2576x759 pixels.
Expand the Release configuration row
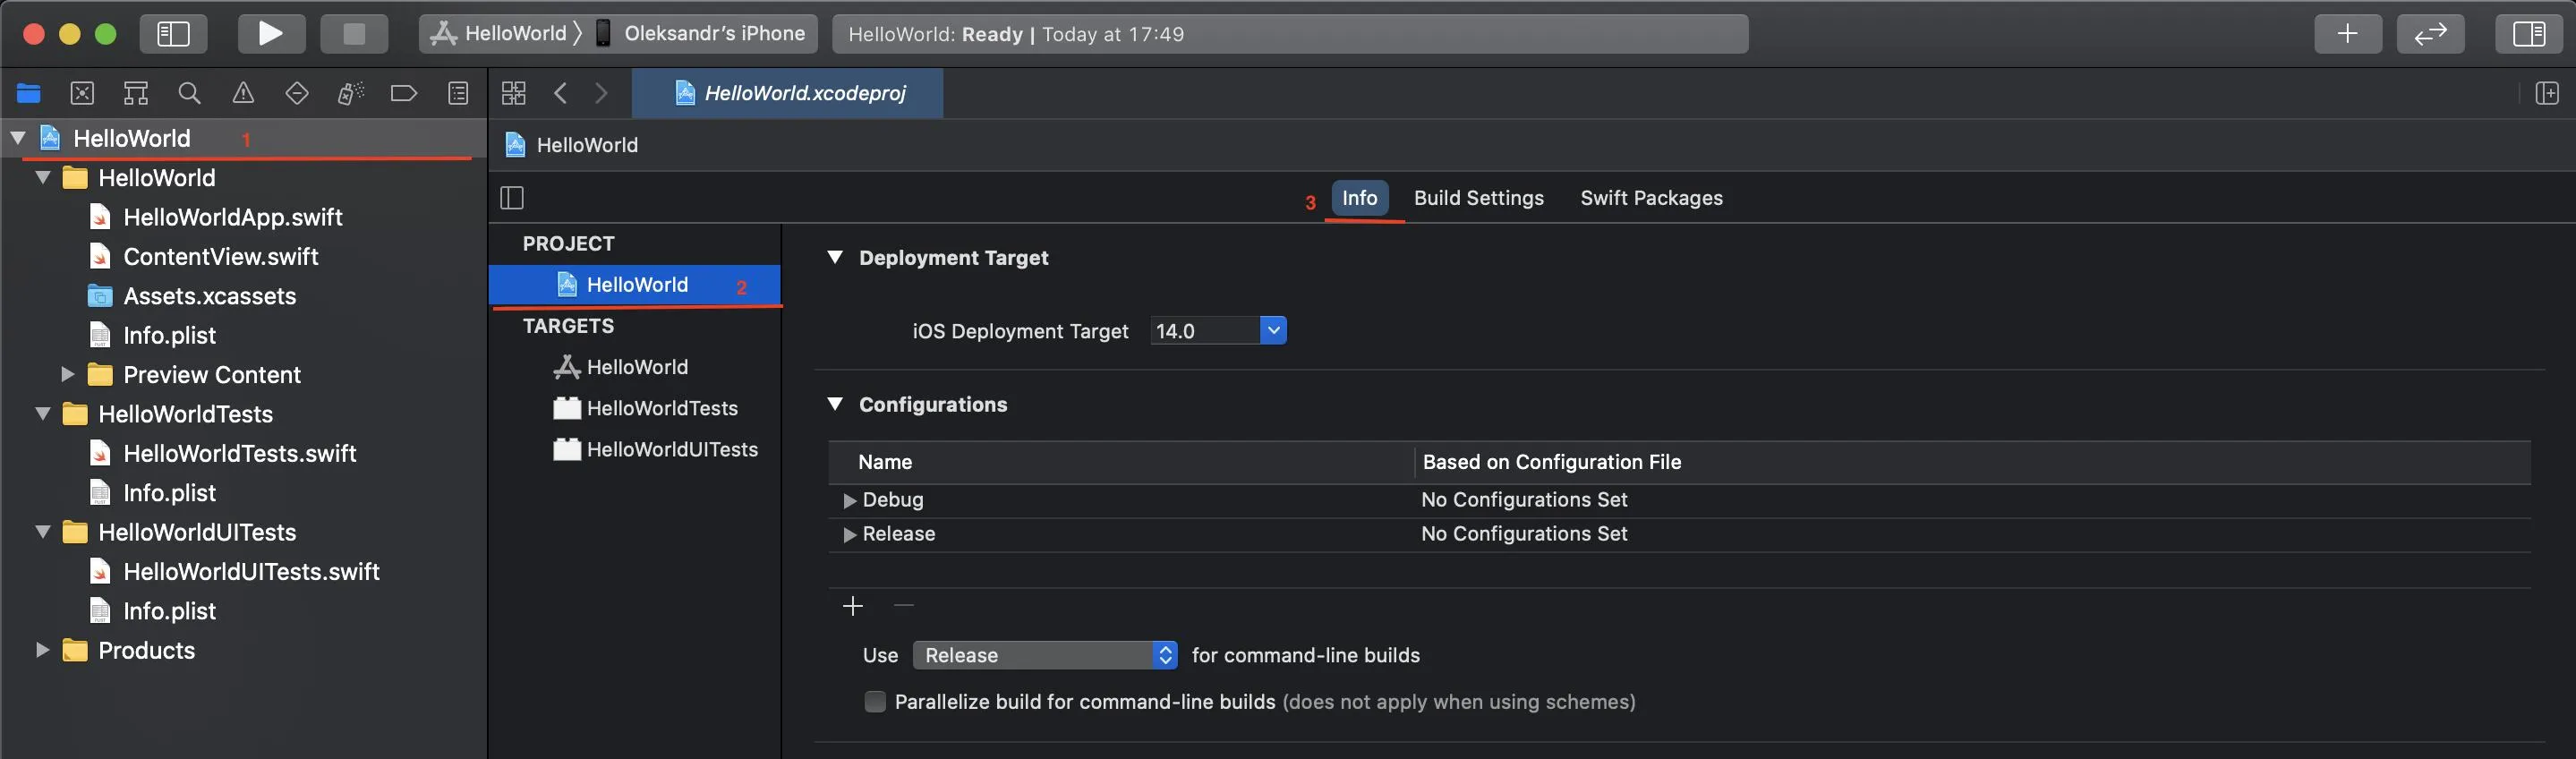tap(849, 534)
